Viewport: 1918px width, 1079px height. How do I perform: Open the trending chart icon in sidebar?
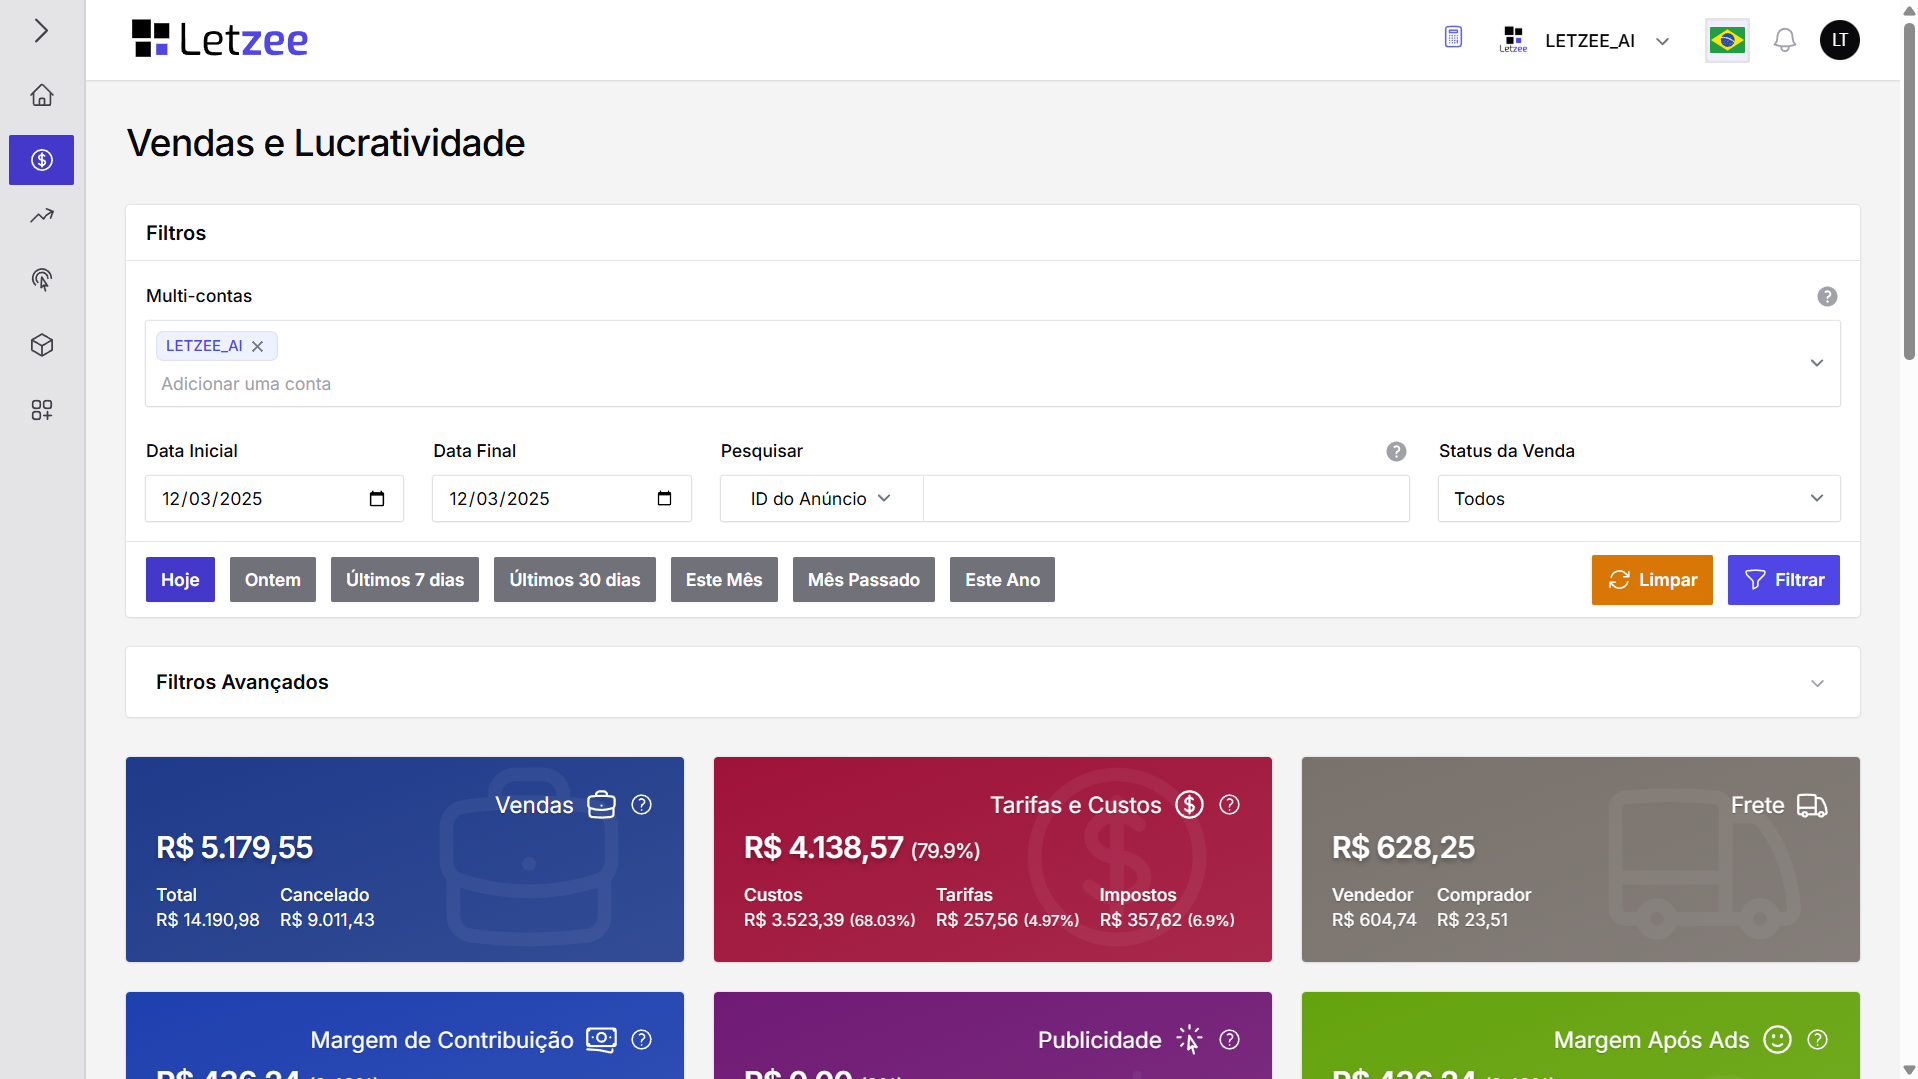[41, 216]
